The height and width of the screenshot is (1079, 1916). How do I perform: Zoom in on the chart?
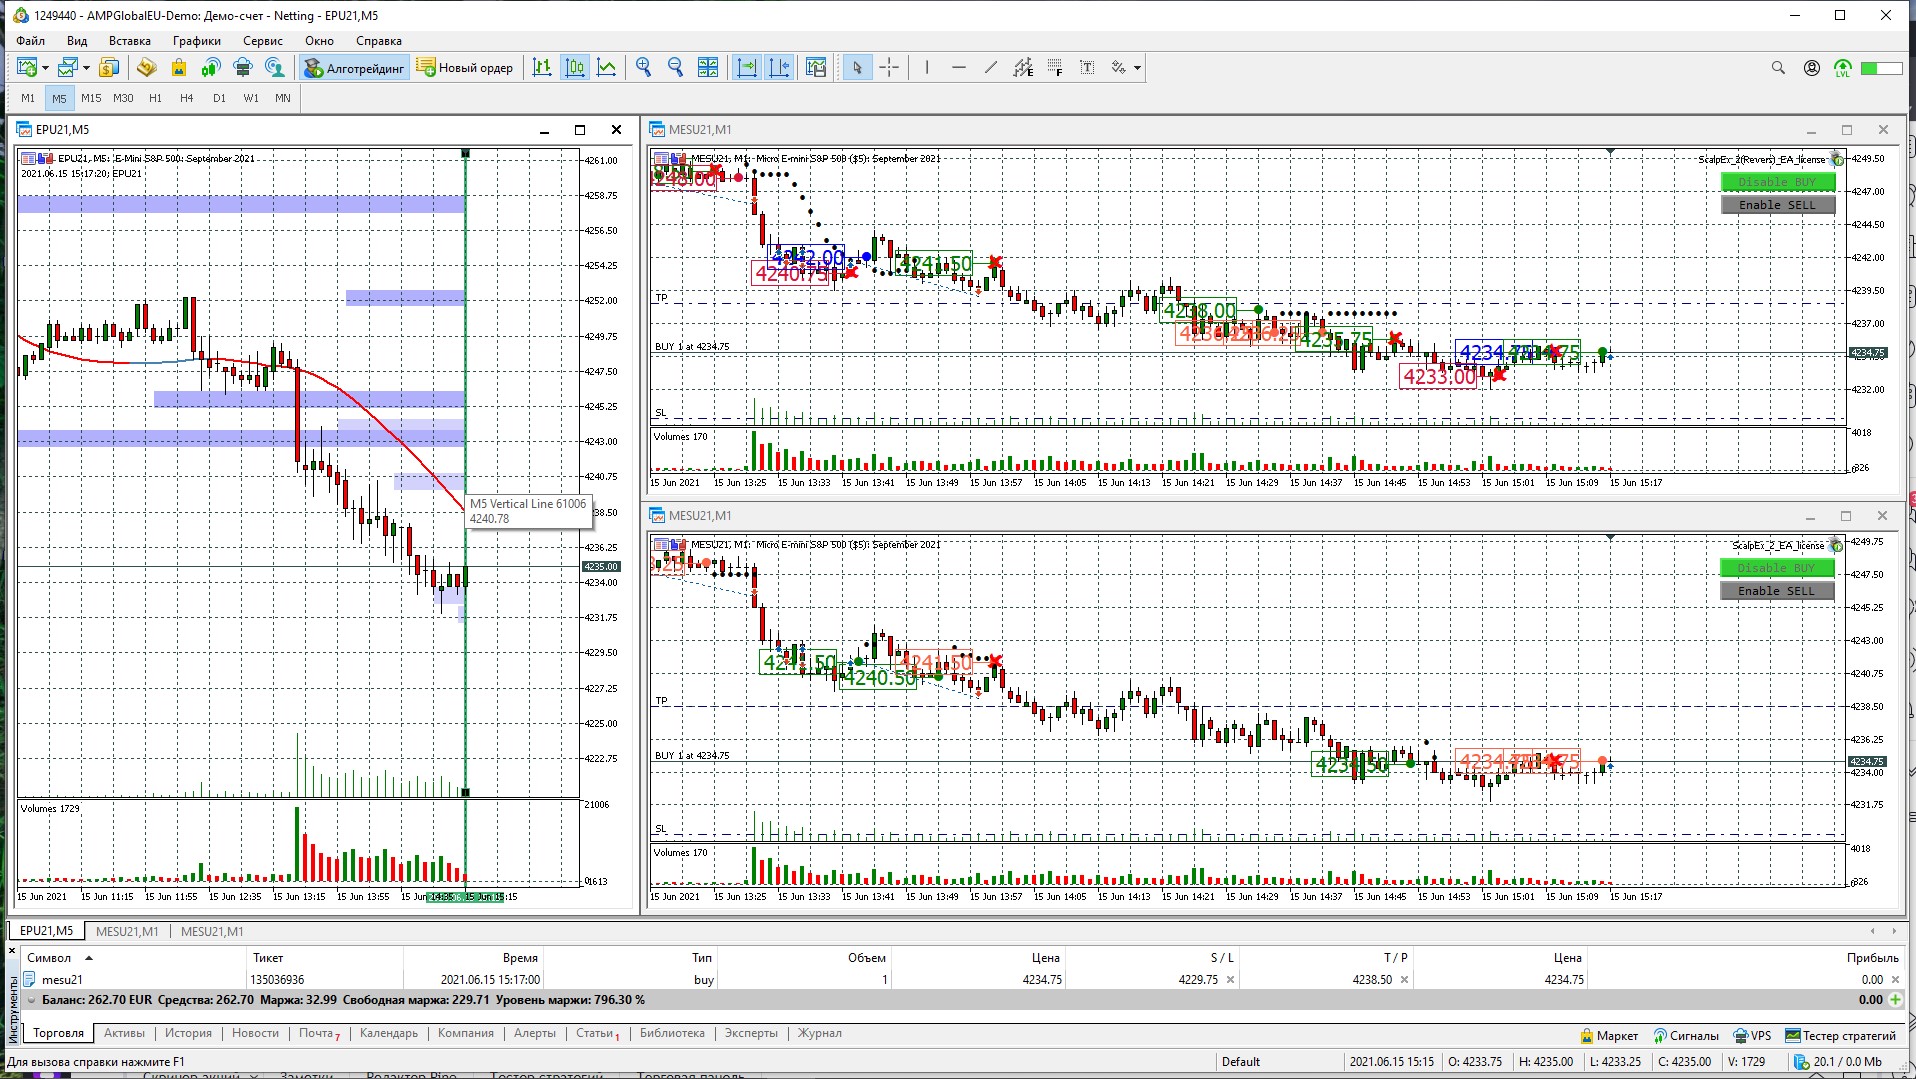(643, 68)
